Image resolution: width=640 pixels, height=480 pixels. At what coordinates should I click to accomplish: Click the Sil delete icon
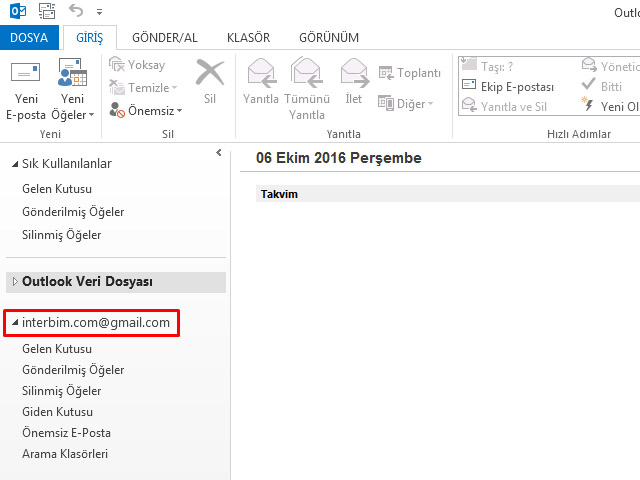point(210,75)
